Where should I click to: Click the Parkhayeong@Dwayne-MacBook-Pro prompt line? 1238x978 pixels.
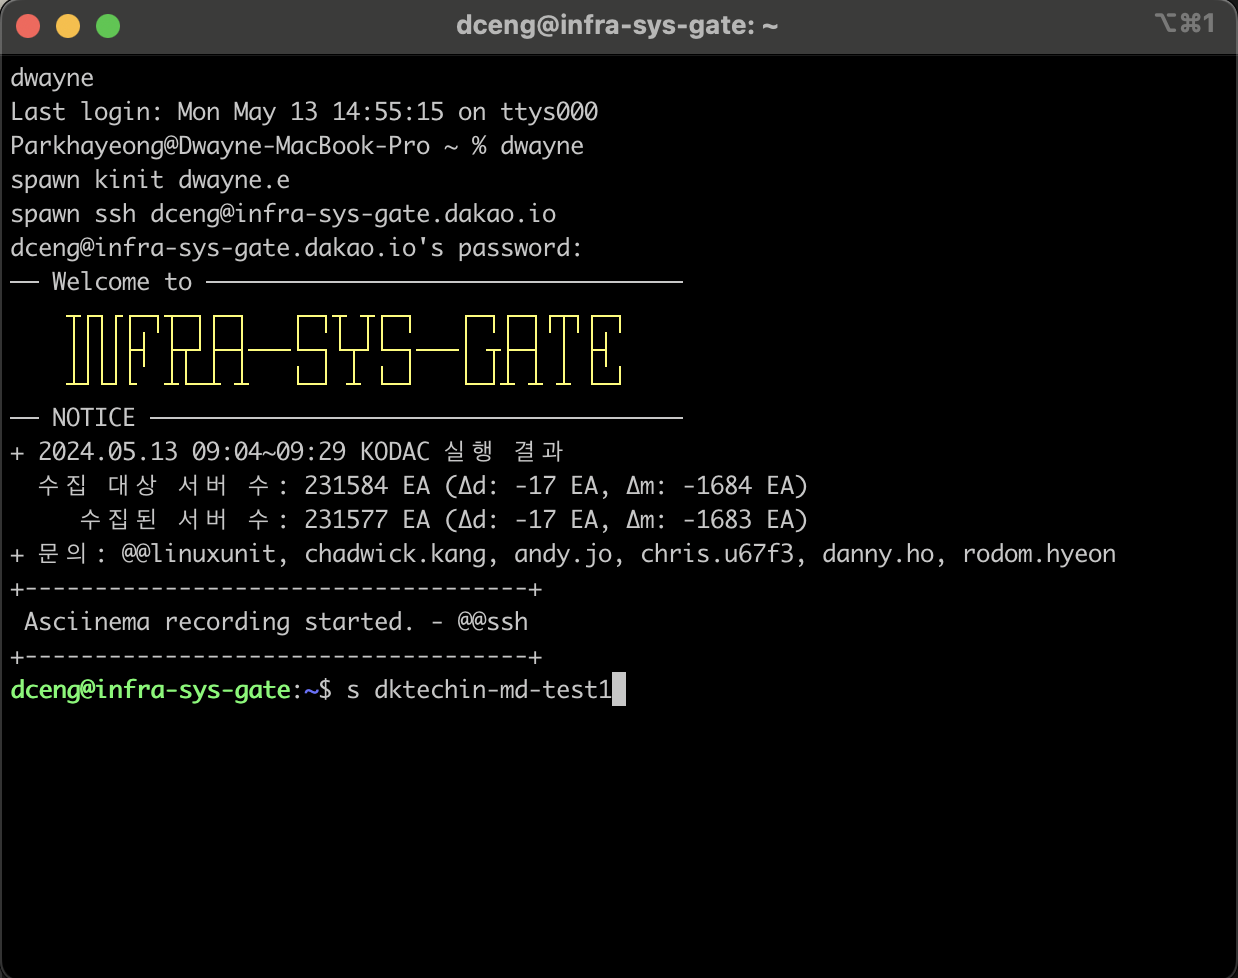[297, 146]
